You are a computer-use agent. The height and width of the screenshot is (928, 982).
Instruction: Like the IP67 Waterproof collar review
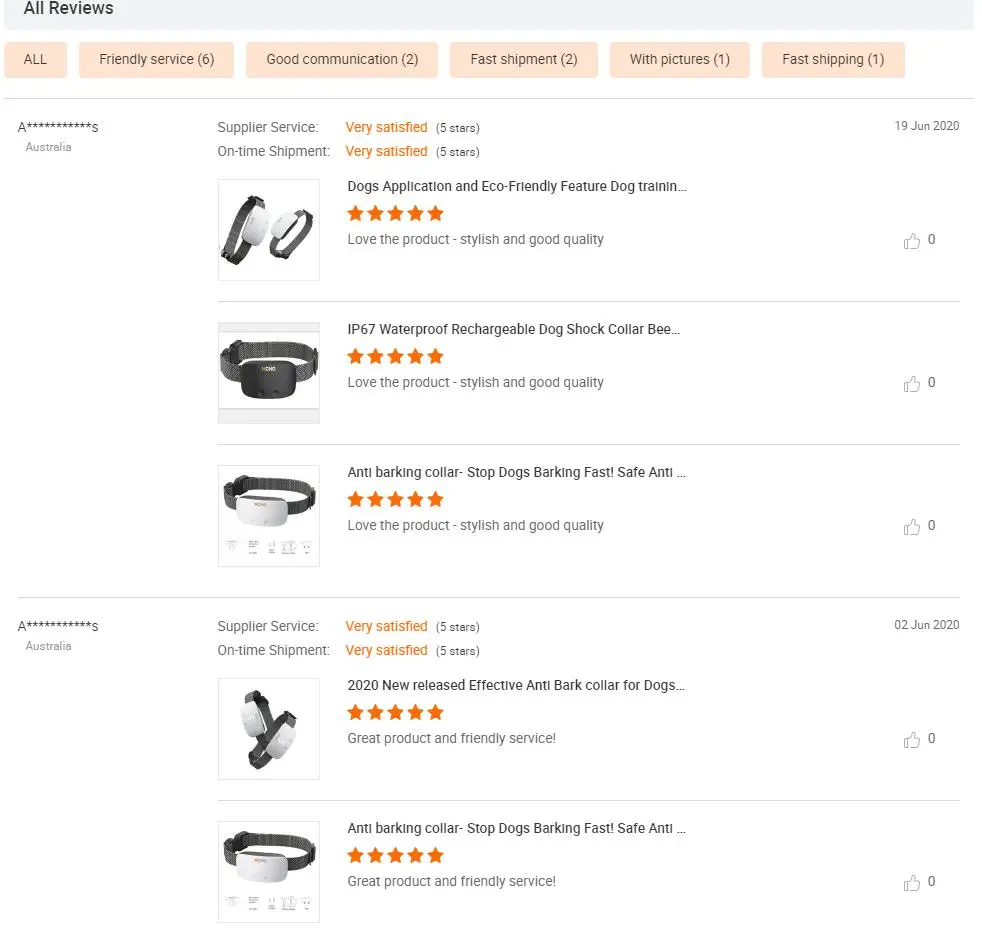(x=911, y=384)
